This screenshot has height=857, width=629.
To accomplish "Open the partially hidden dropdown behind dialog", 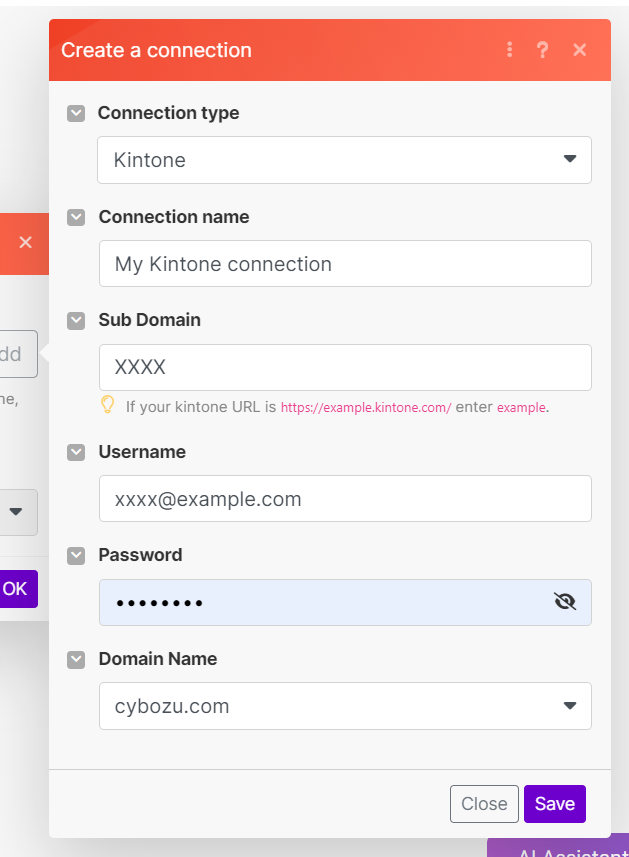I will click(17, 512).
